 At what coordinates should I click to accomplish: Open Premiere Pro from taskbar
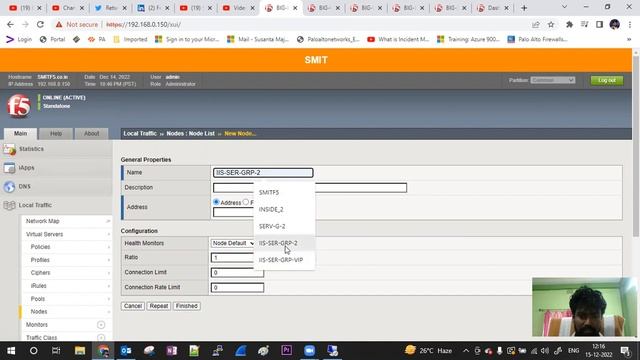coord(287,351)
